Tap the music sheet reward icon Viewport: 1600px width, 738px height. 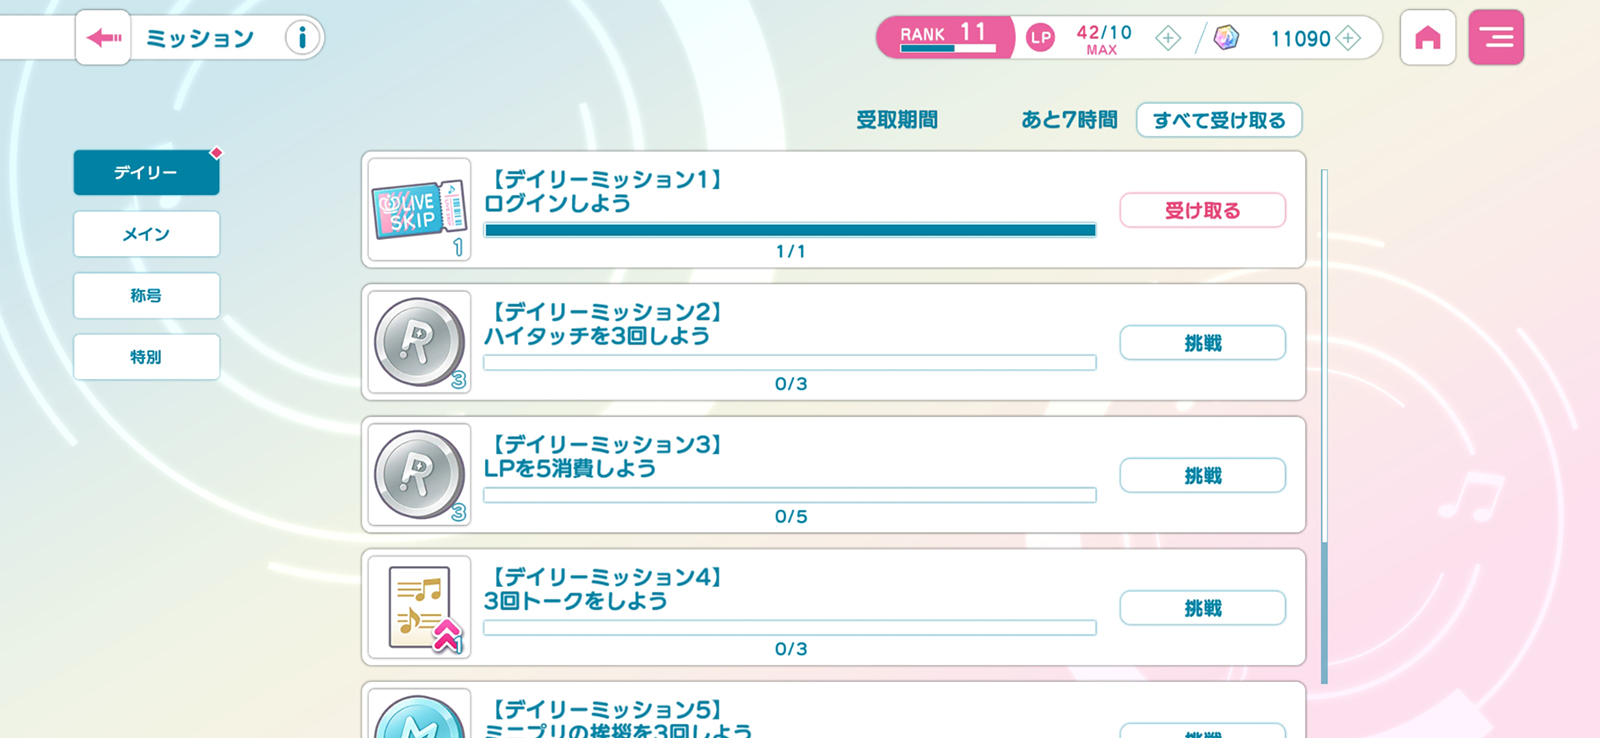pyautogui.click(x=420, y=608)
